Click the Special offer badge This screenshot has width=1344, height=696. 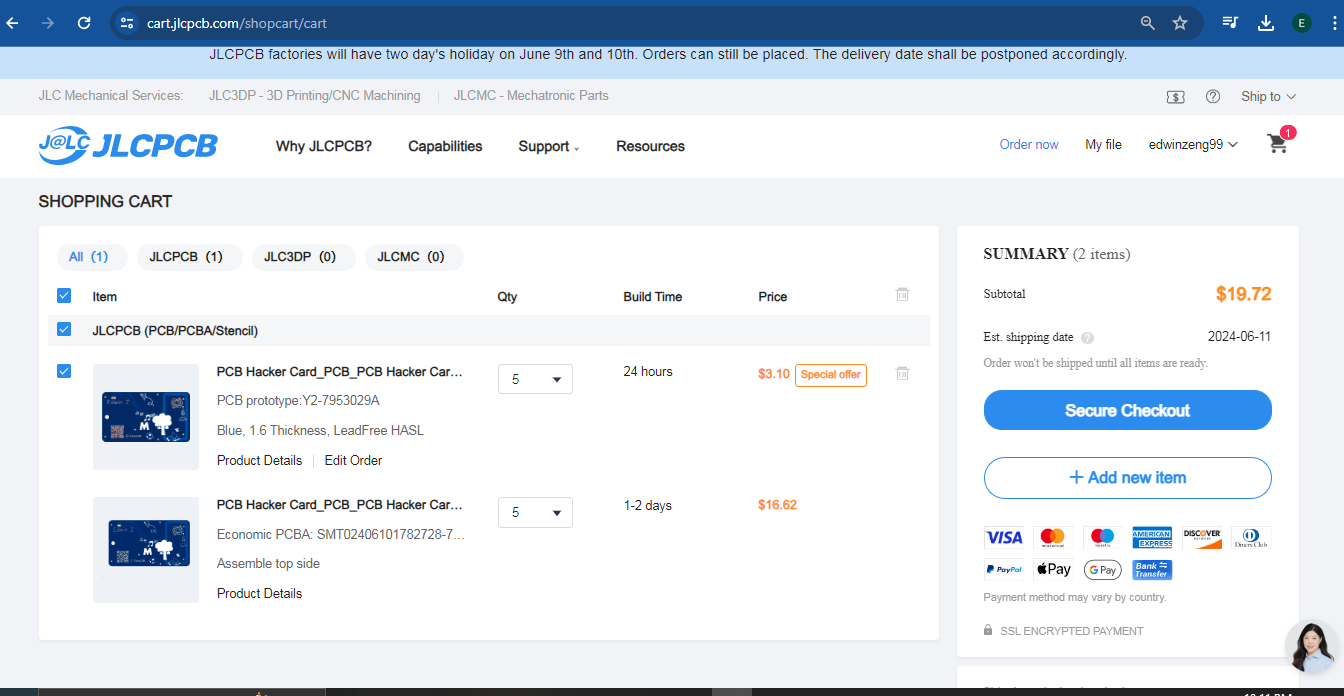tap(831, 375)
